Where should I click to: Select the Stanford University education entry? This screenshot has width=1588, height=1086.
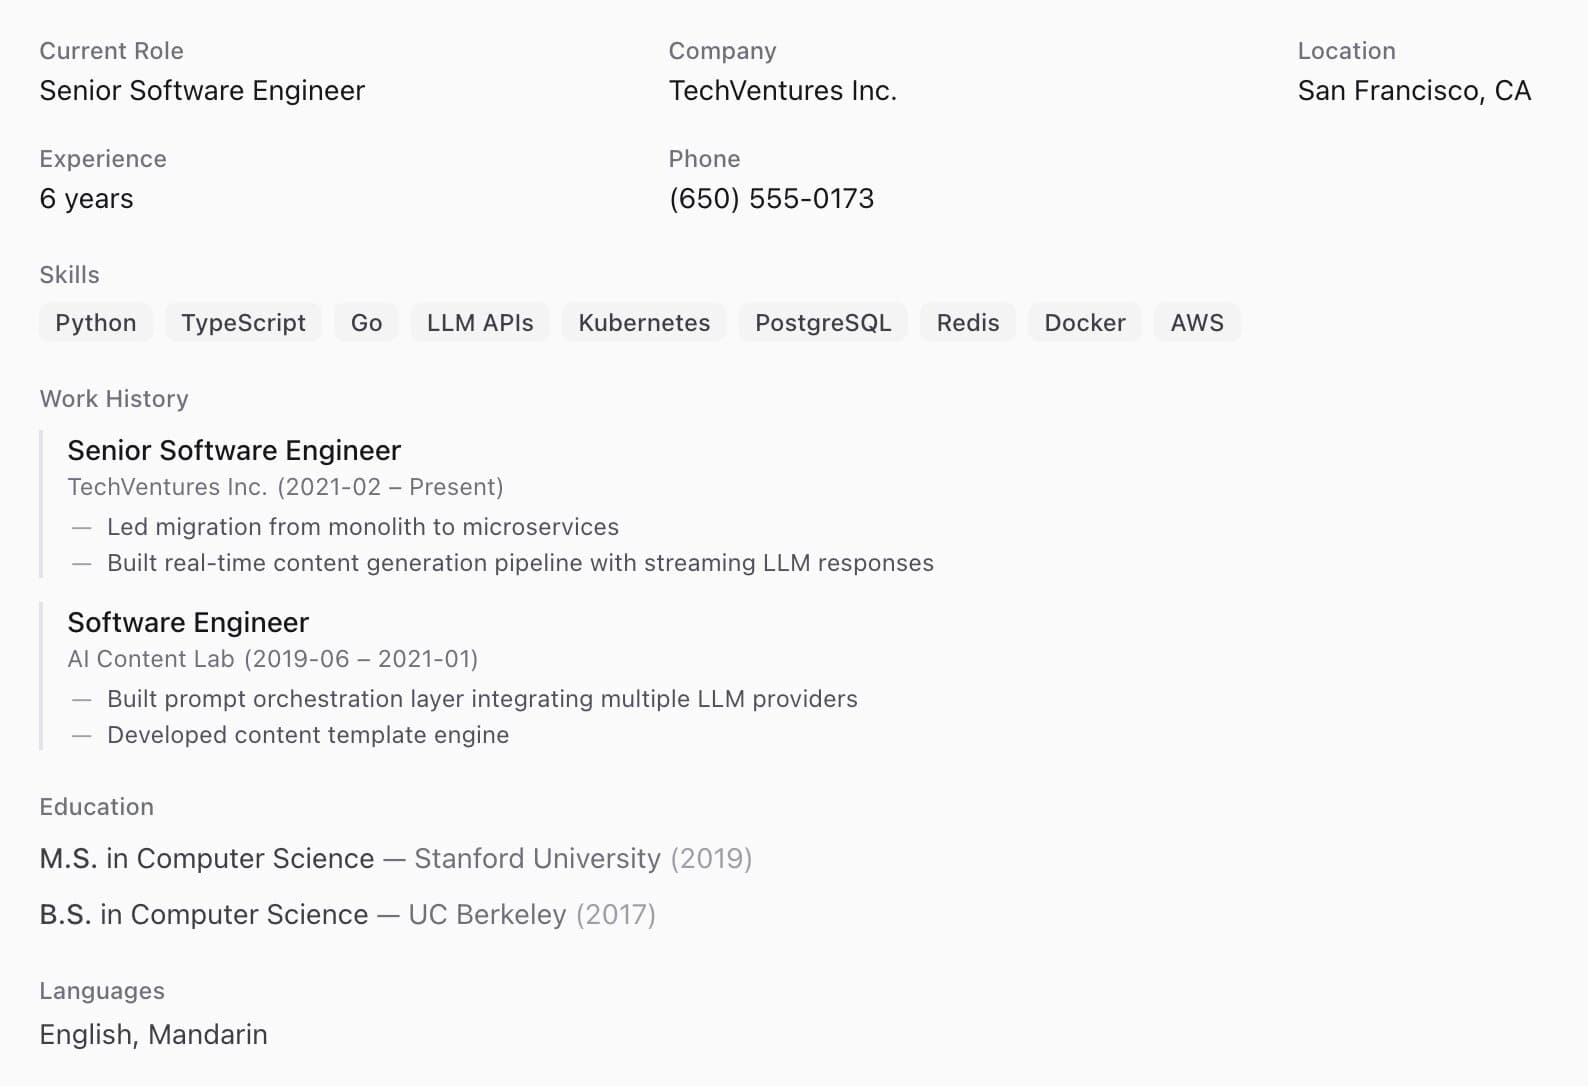click(x=396, y=859)
